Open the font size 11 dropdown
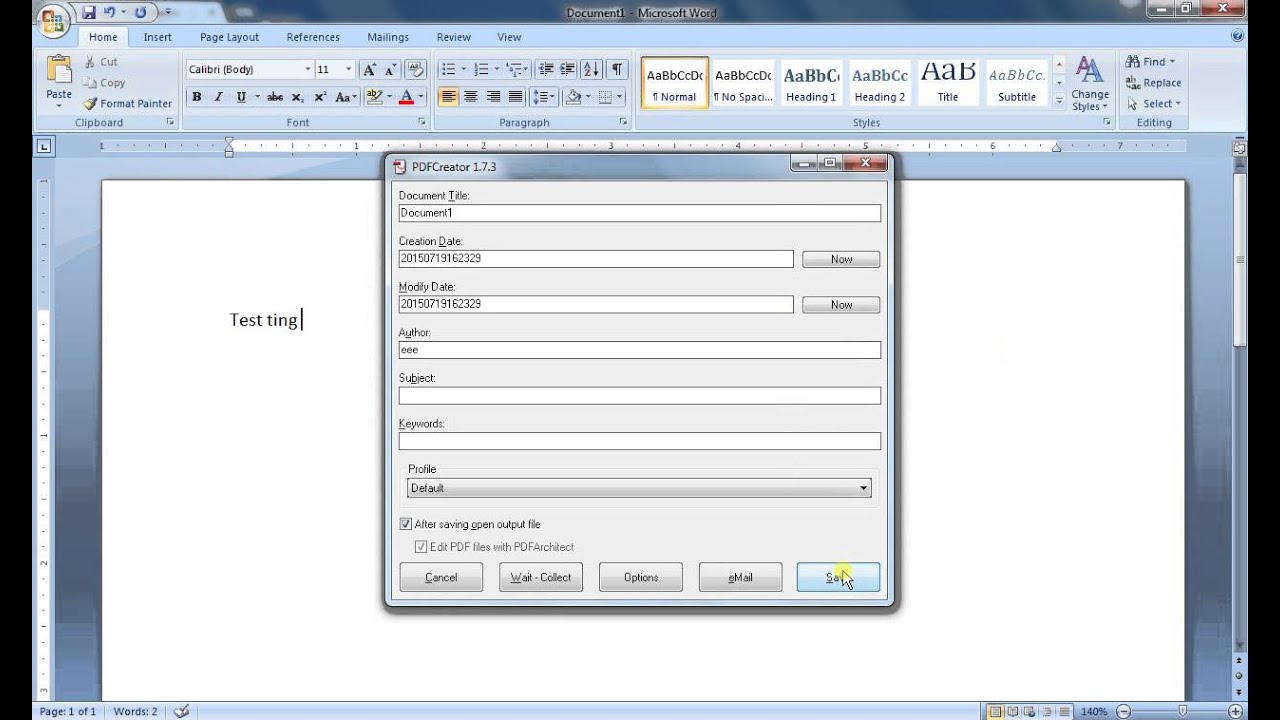 [349, 70]
